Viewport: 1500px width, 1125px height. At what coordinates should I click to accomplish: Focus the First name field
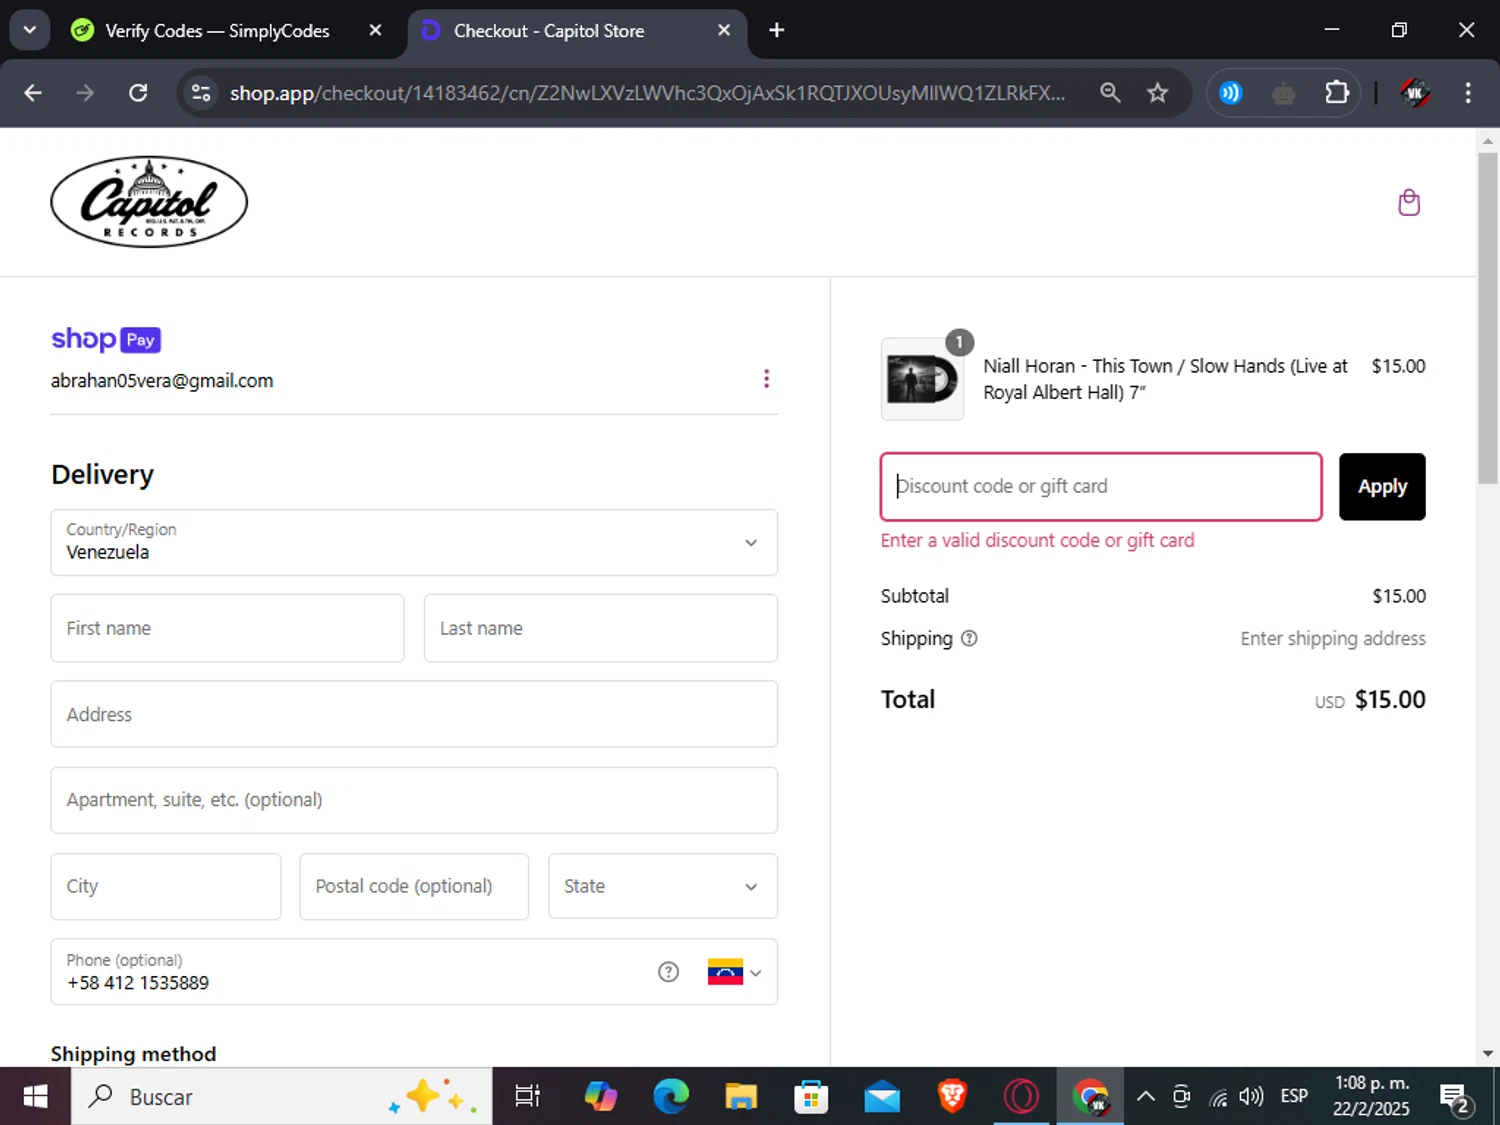227,628
